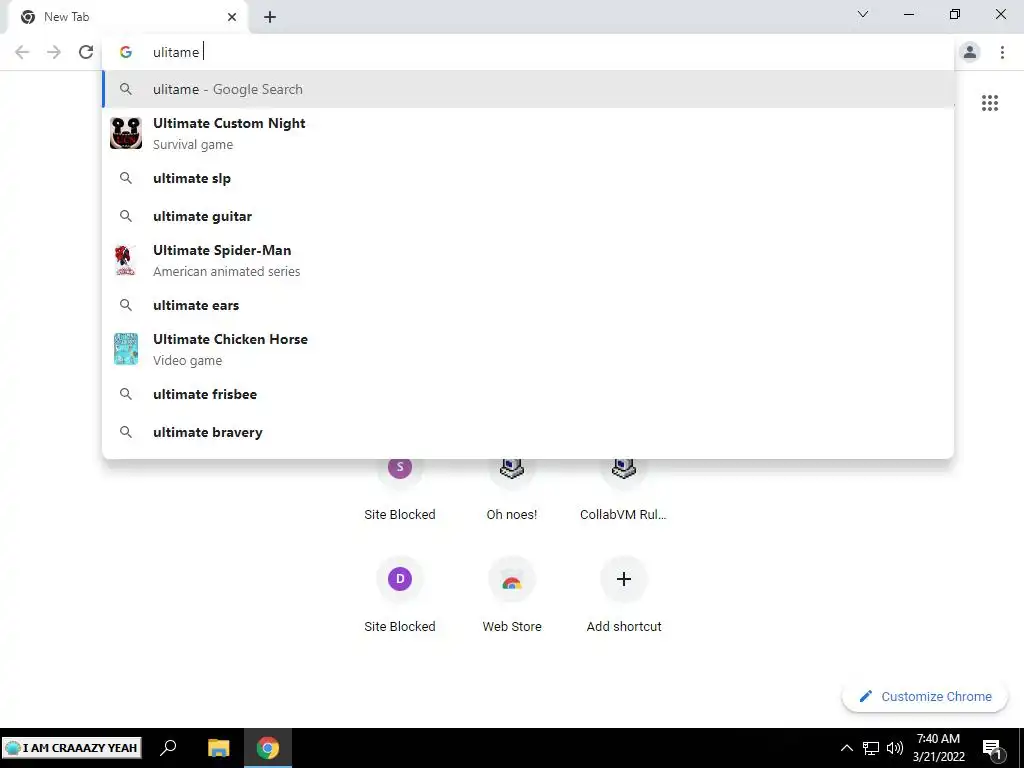The width and height of the screenshot is (1024, 768).
Task: Open the taskbar clock and date
Action: coord(938,748)
